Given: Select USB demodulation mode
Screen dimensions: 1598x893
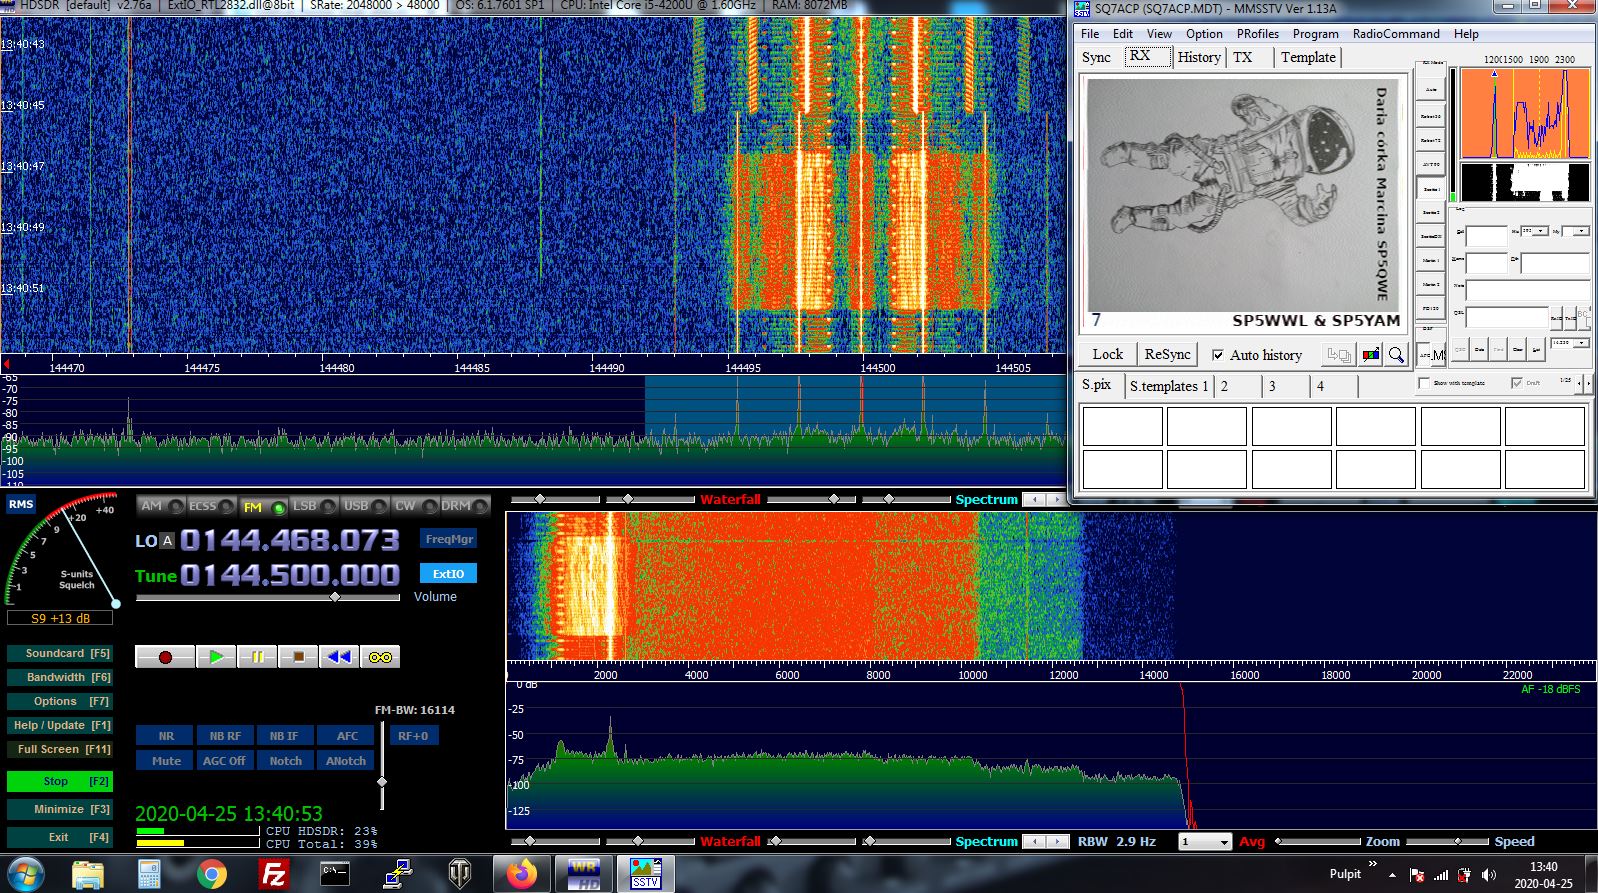Looking at the screenshot, I should pyautogui.click(x=365, y=506).
